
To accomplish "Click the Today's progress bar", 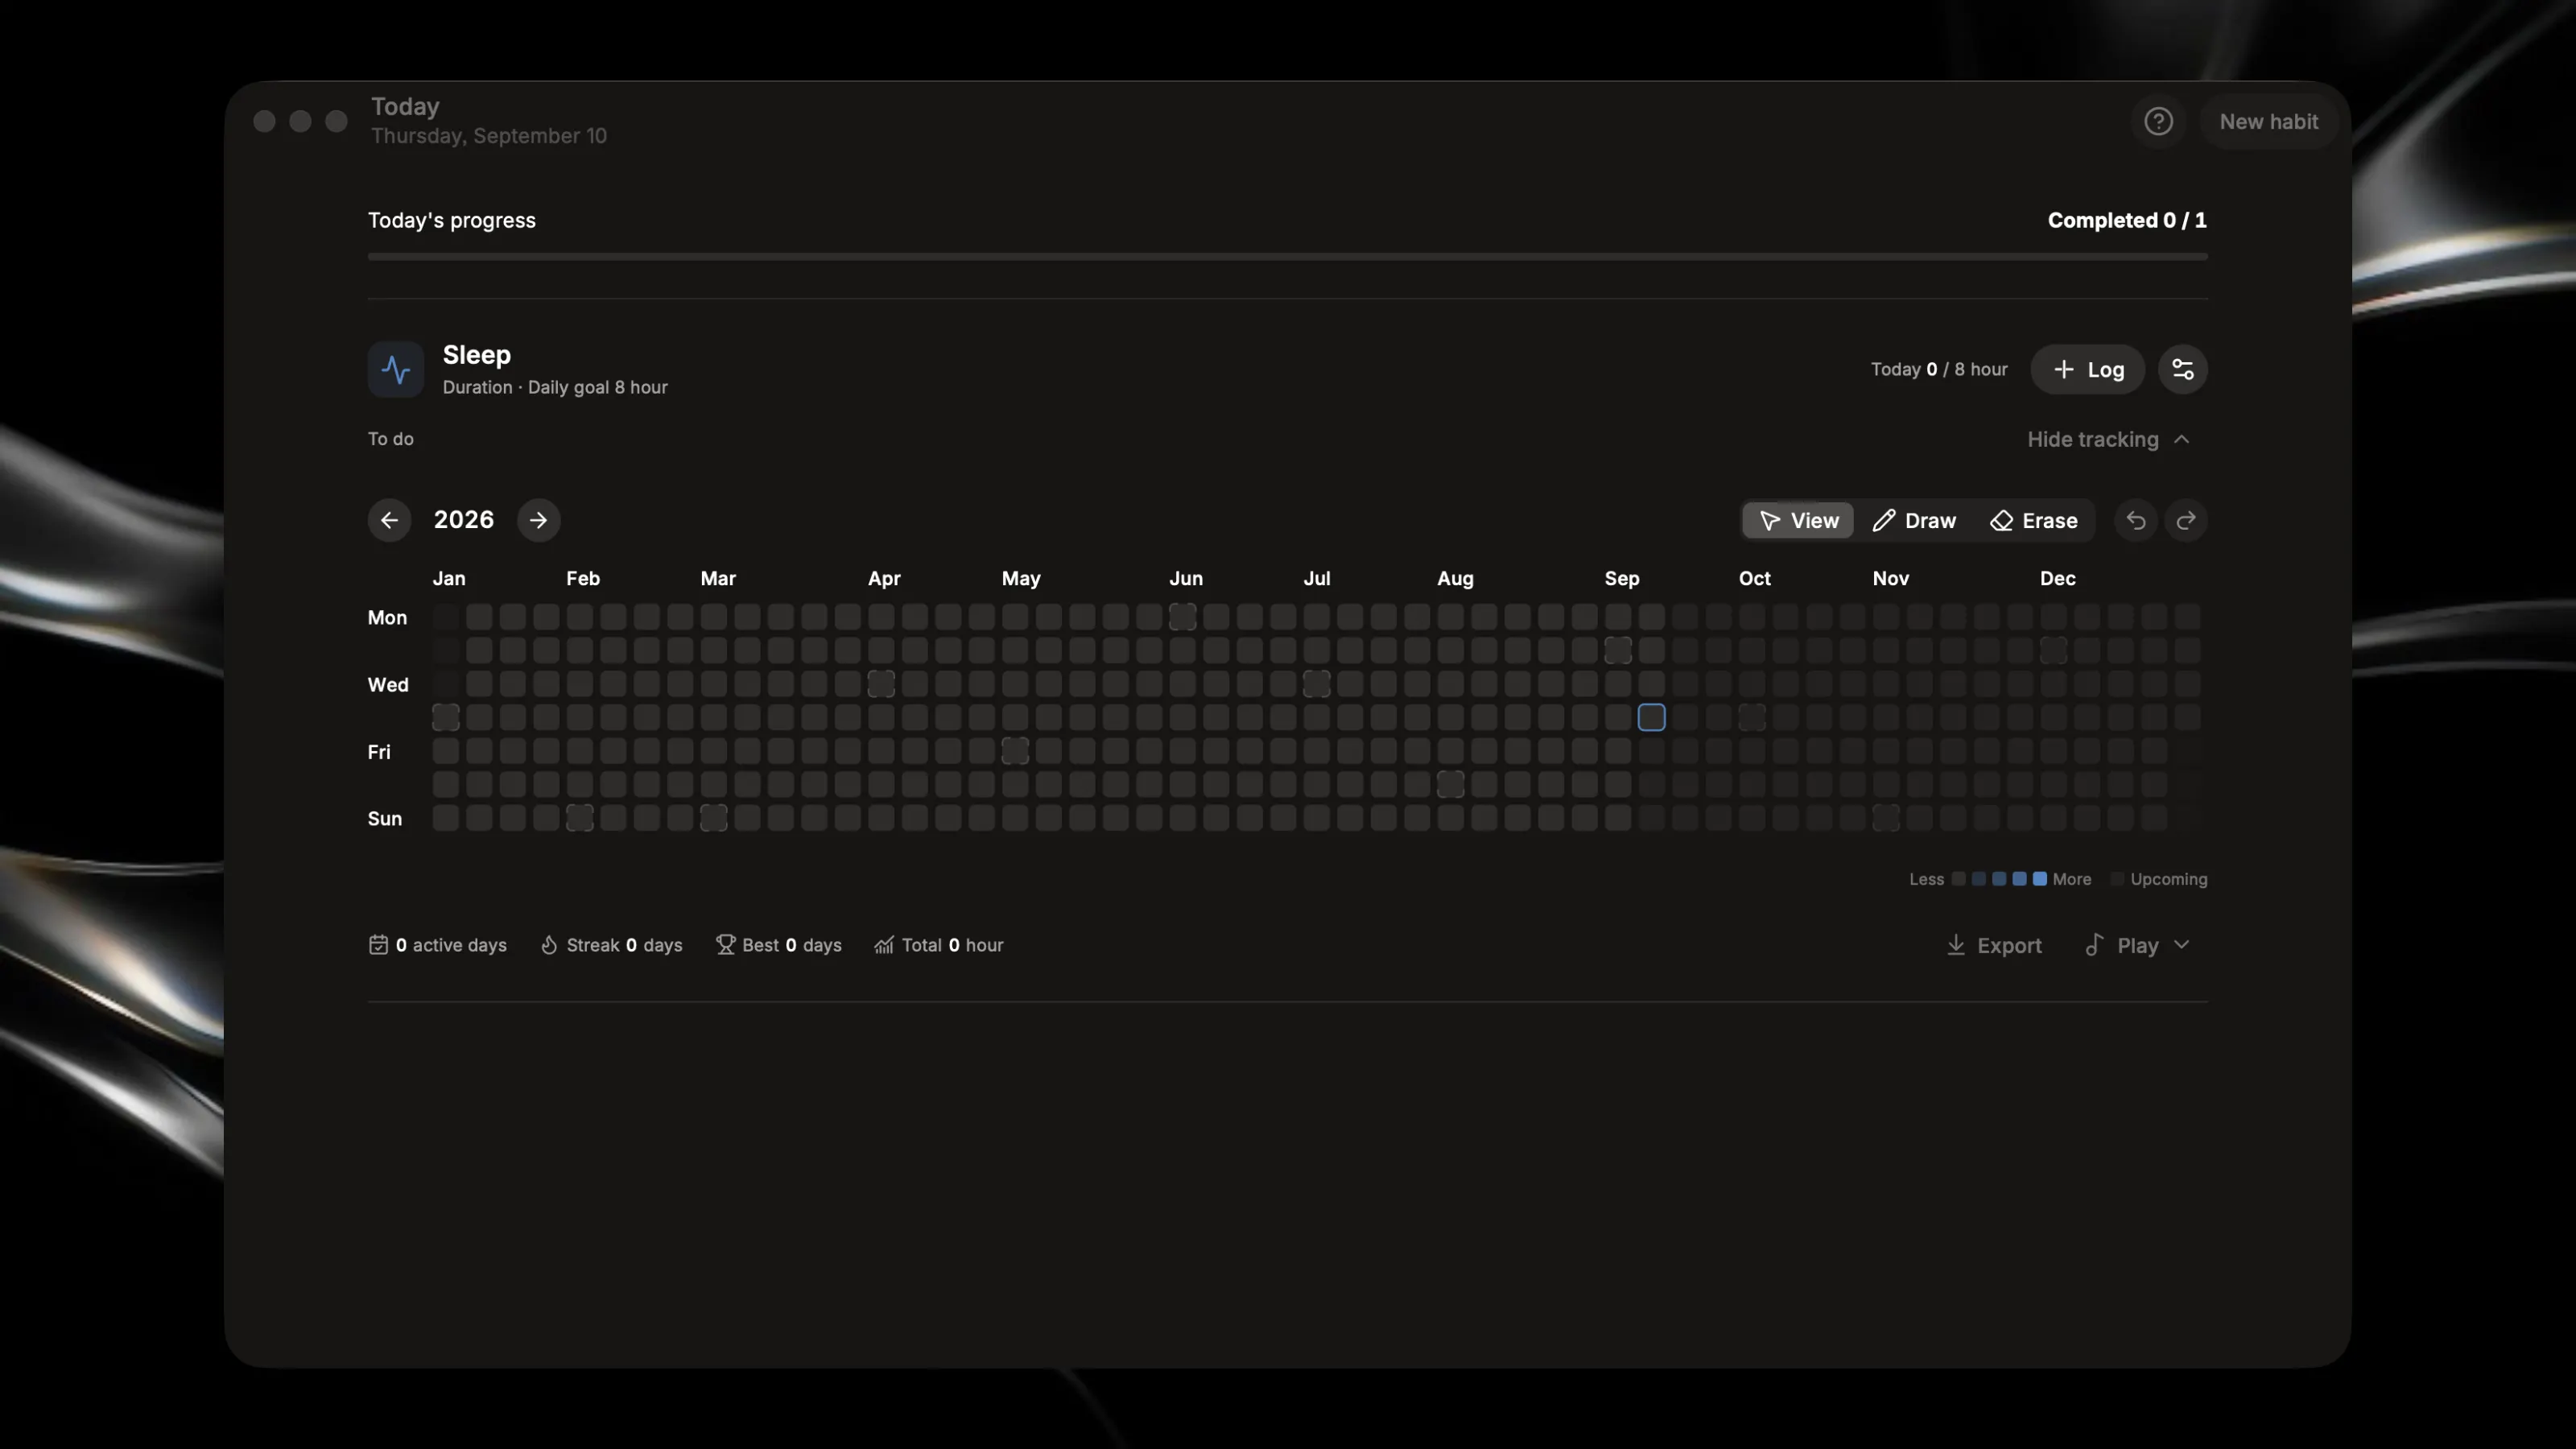I will 1287,257.
